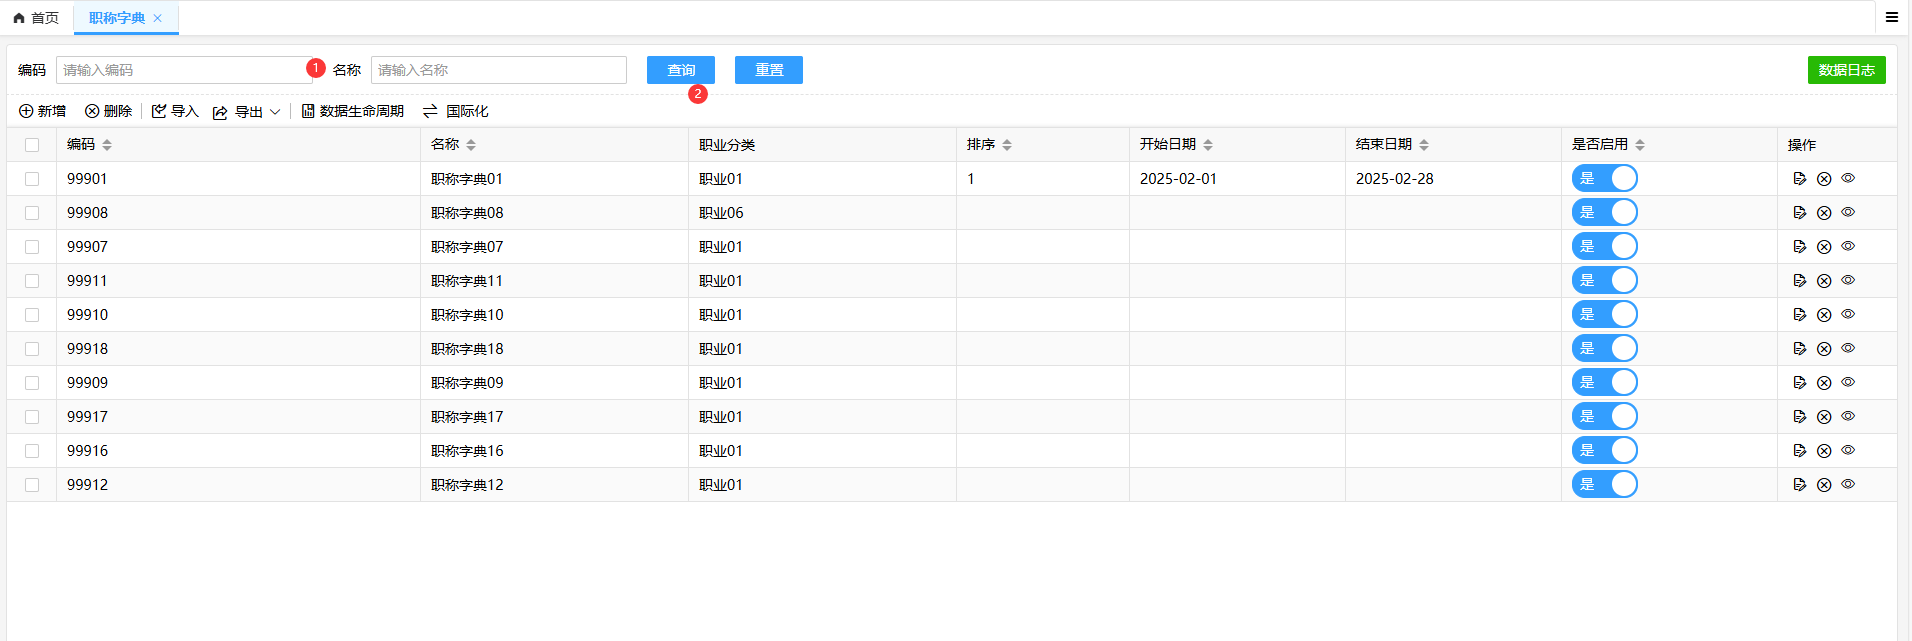Open 数据生命周期 data lifecycle

(x=352, y=111)
